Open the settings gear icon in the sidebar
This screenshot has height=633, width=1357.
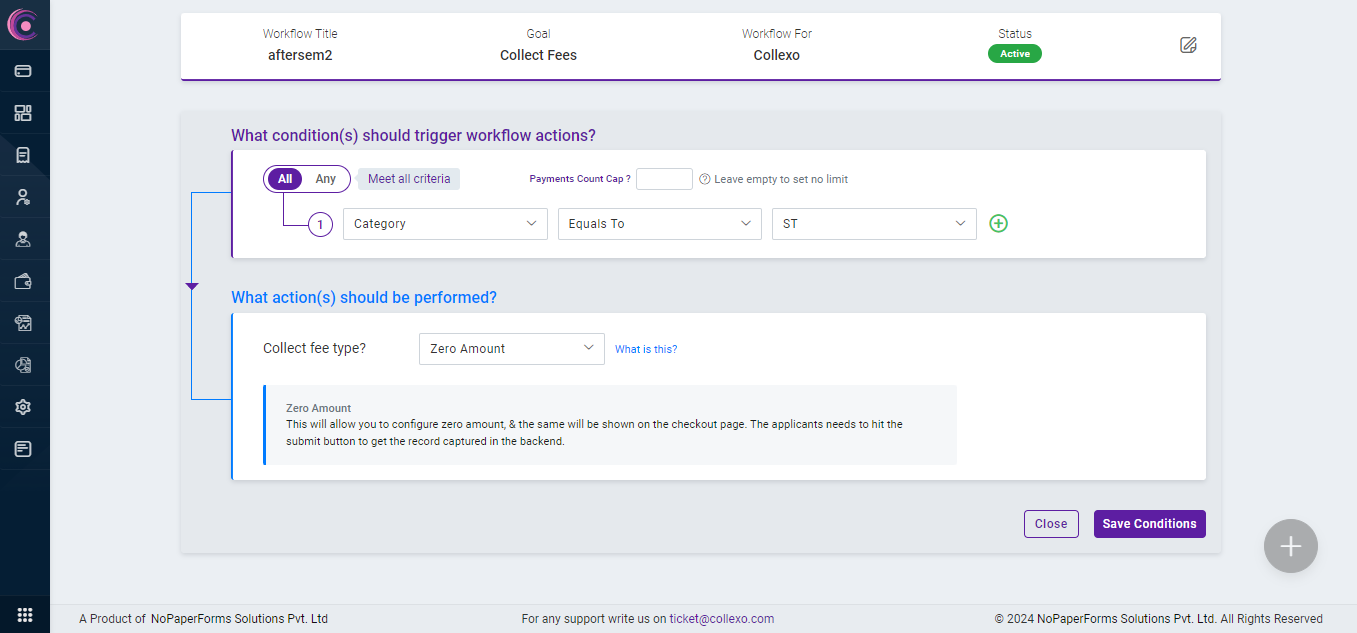click(23, 407)
